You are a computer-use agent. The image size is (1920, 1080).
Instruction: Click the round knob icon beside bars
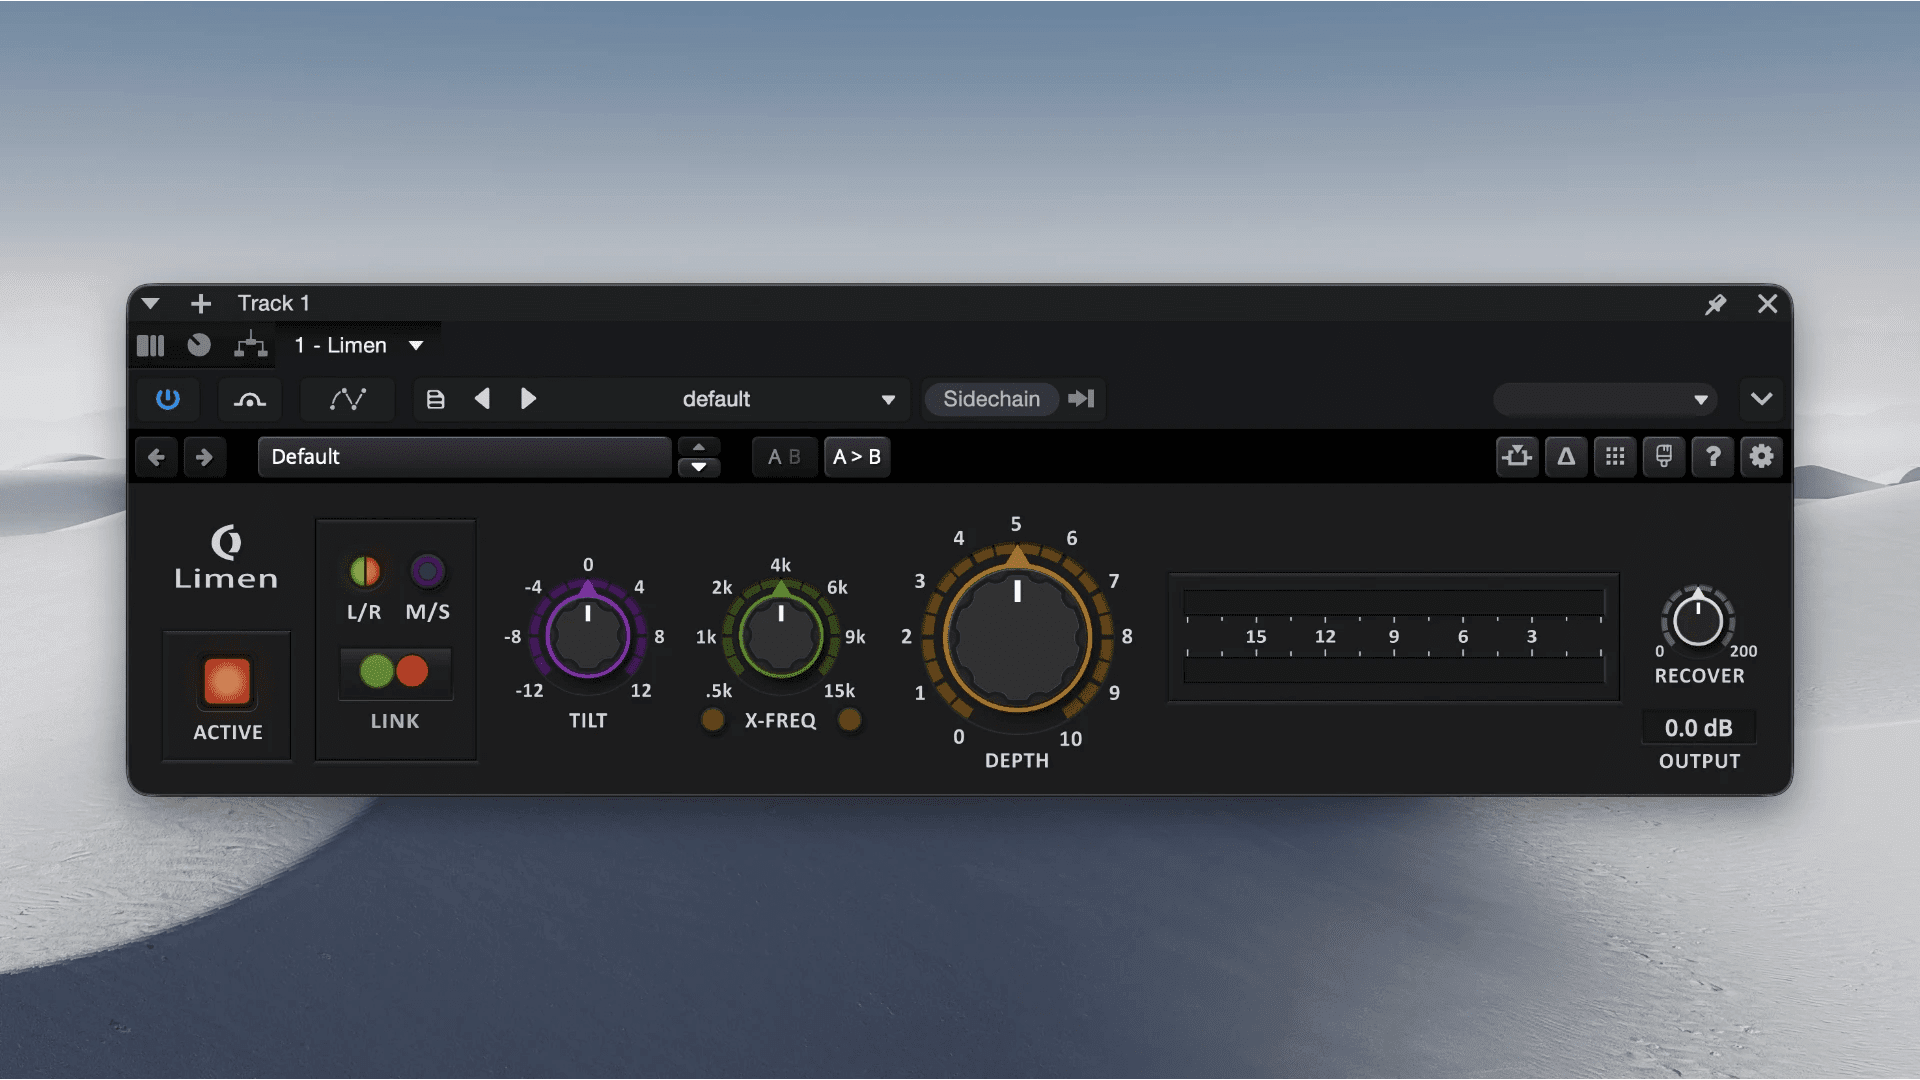(199, 345)
